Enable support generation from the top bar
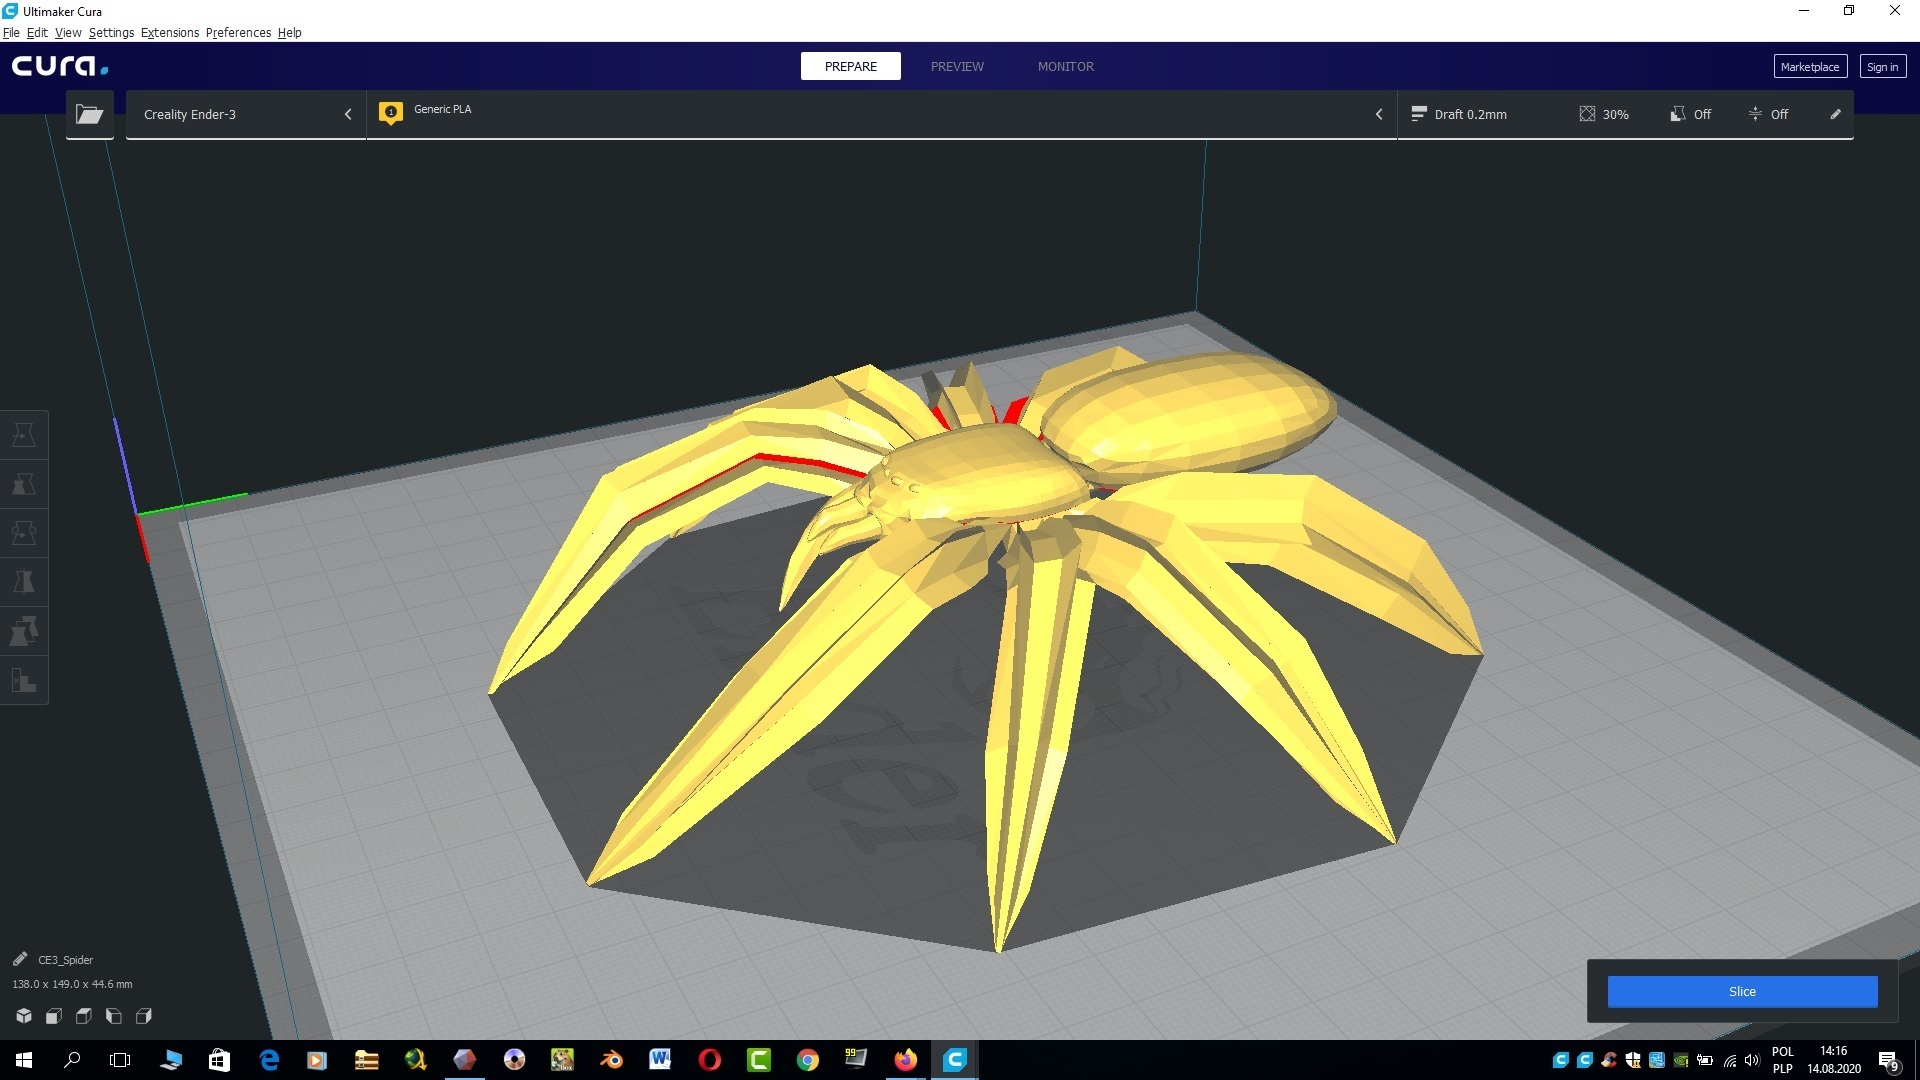This screenshot has height=1080, width=1920. pyautogui.click(x=1690, y=114)
